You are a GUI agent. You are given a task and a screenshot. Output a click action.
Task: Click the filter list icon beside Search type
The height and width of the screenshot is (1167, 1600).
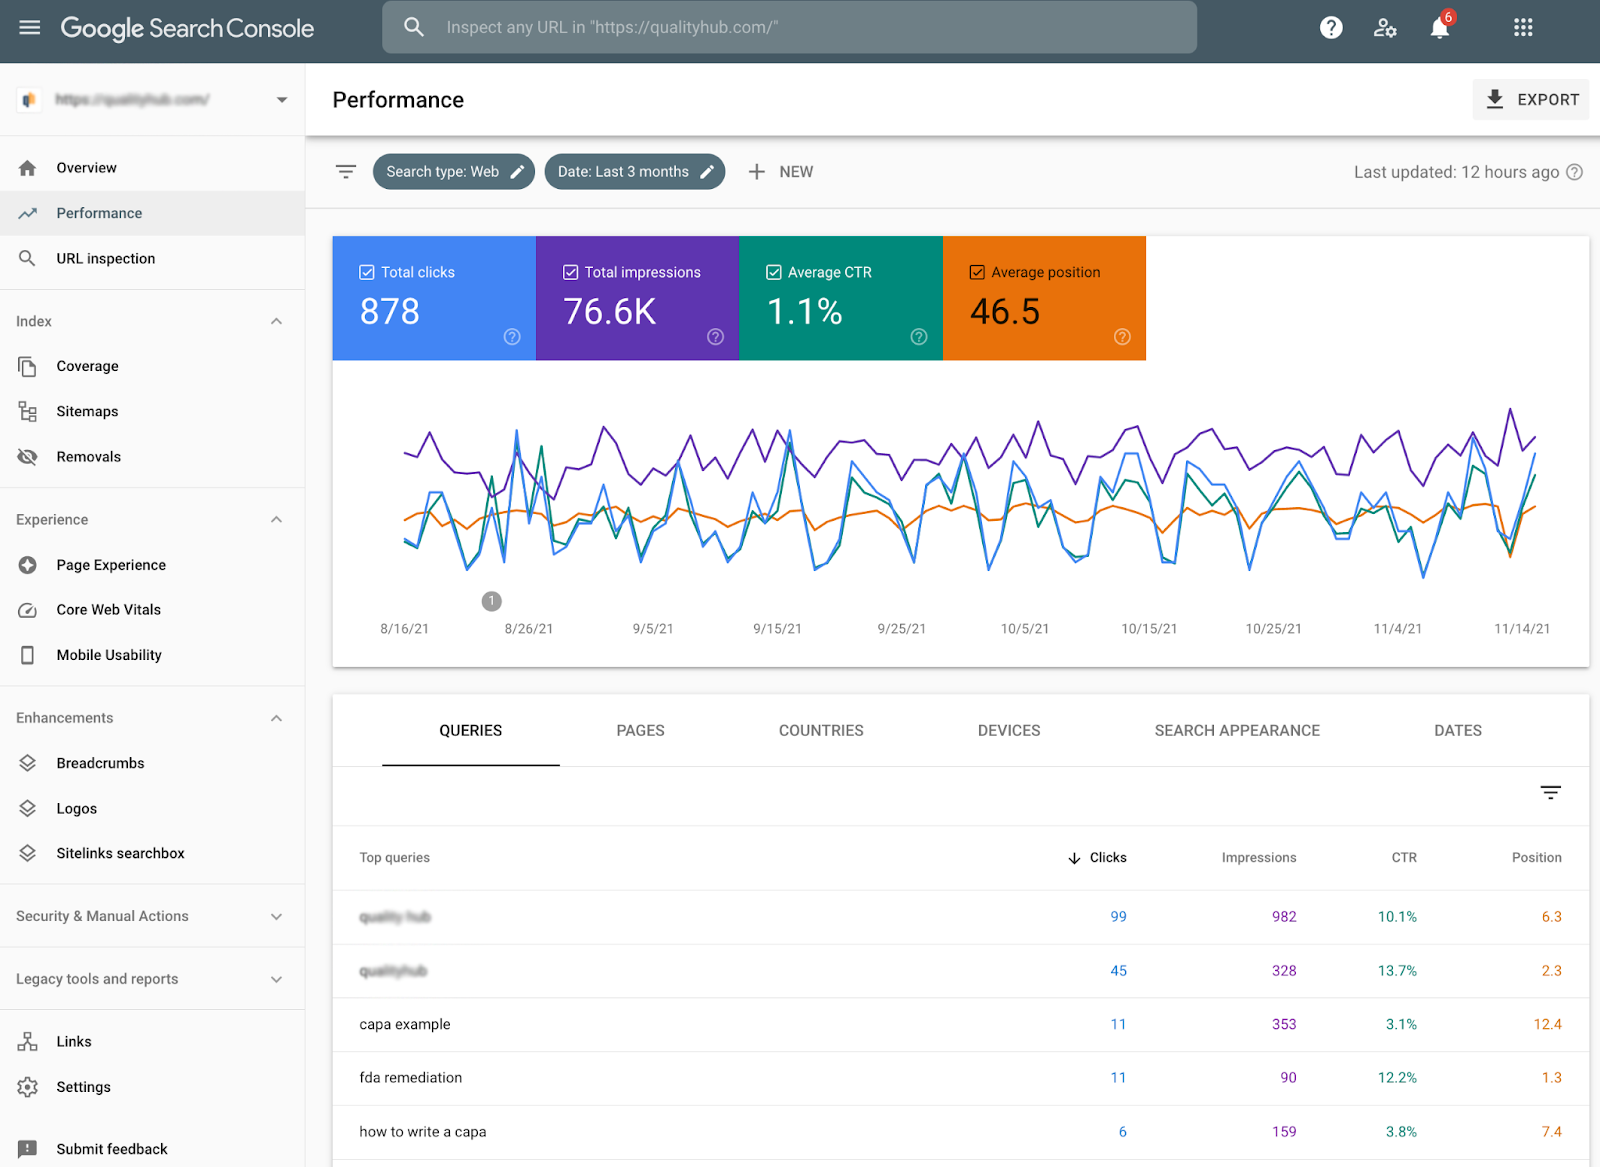(346, 172)
